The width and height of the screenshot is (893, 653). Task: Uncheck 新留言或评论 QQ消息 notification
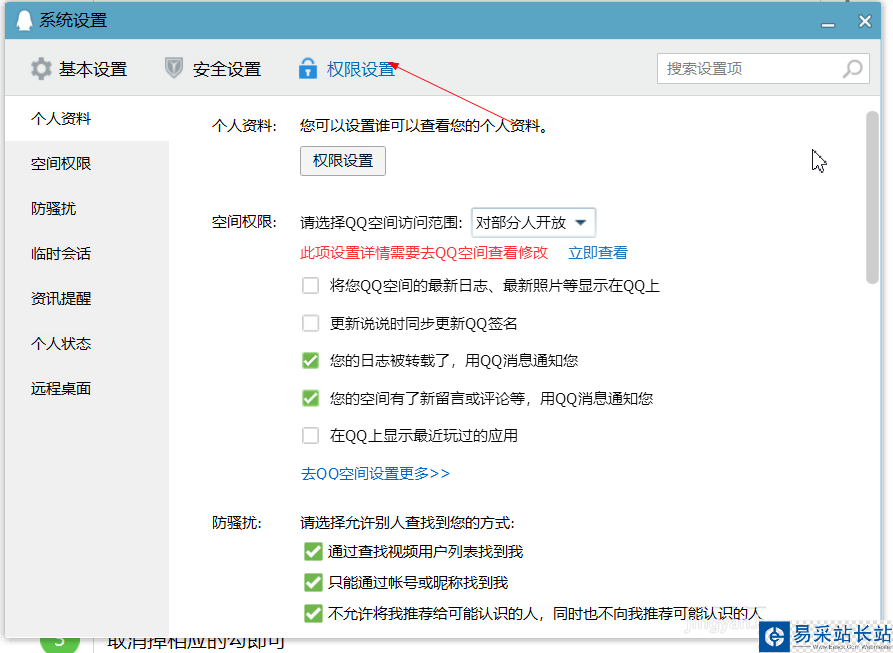coord(310,398)
